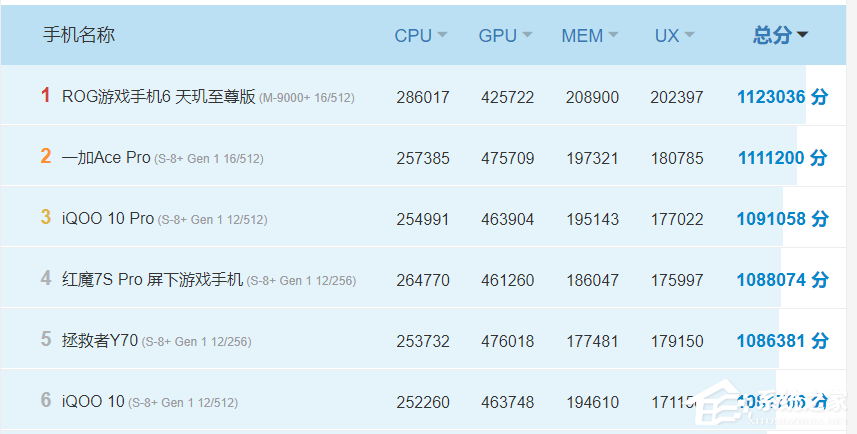Click GPU score 476018
This screenshot has width=857, height=434.
508,342
